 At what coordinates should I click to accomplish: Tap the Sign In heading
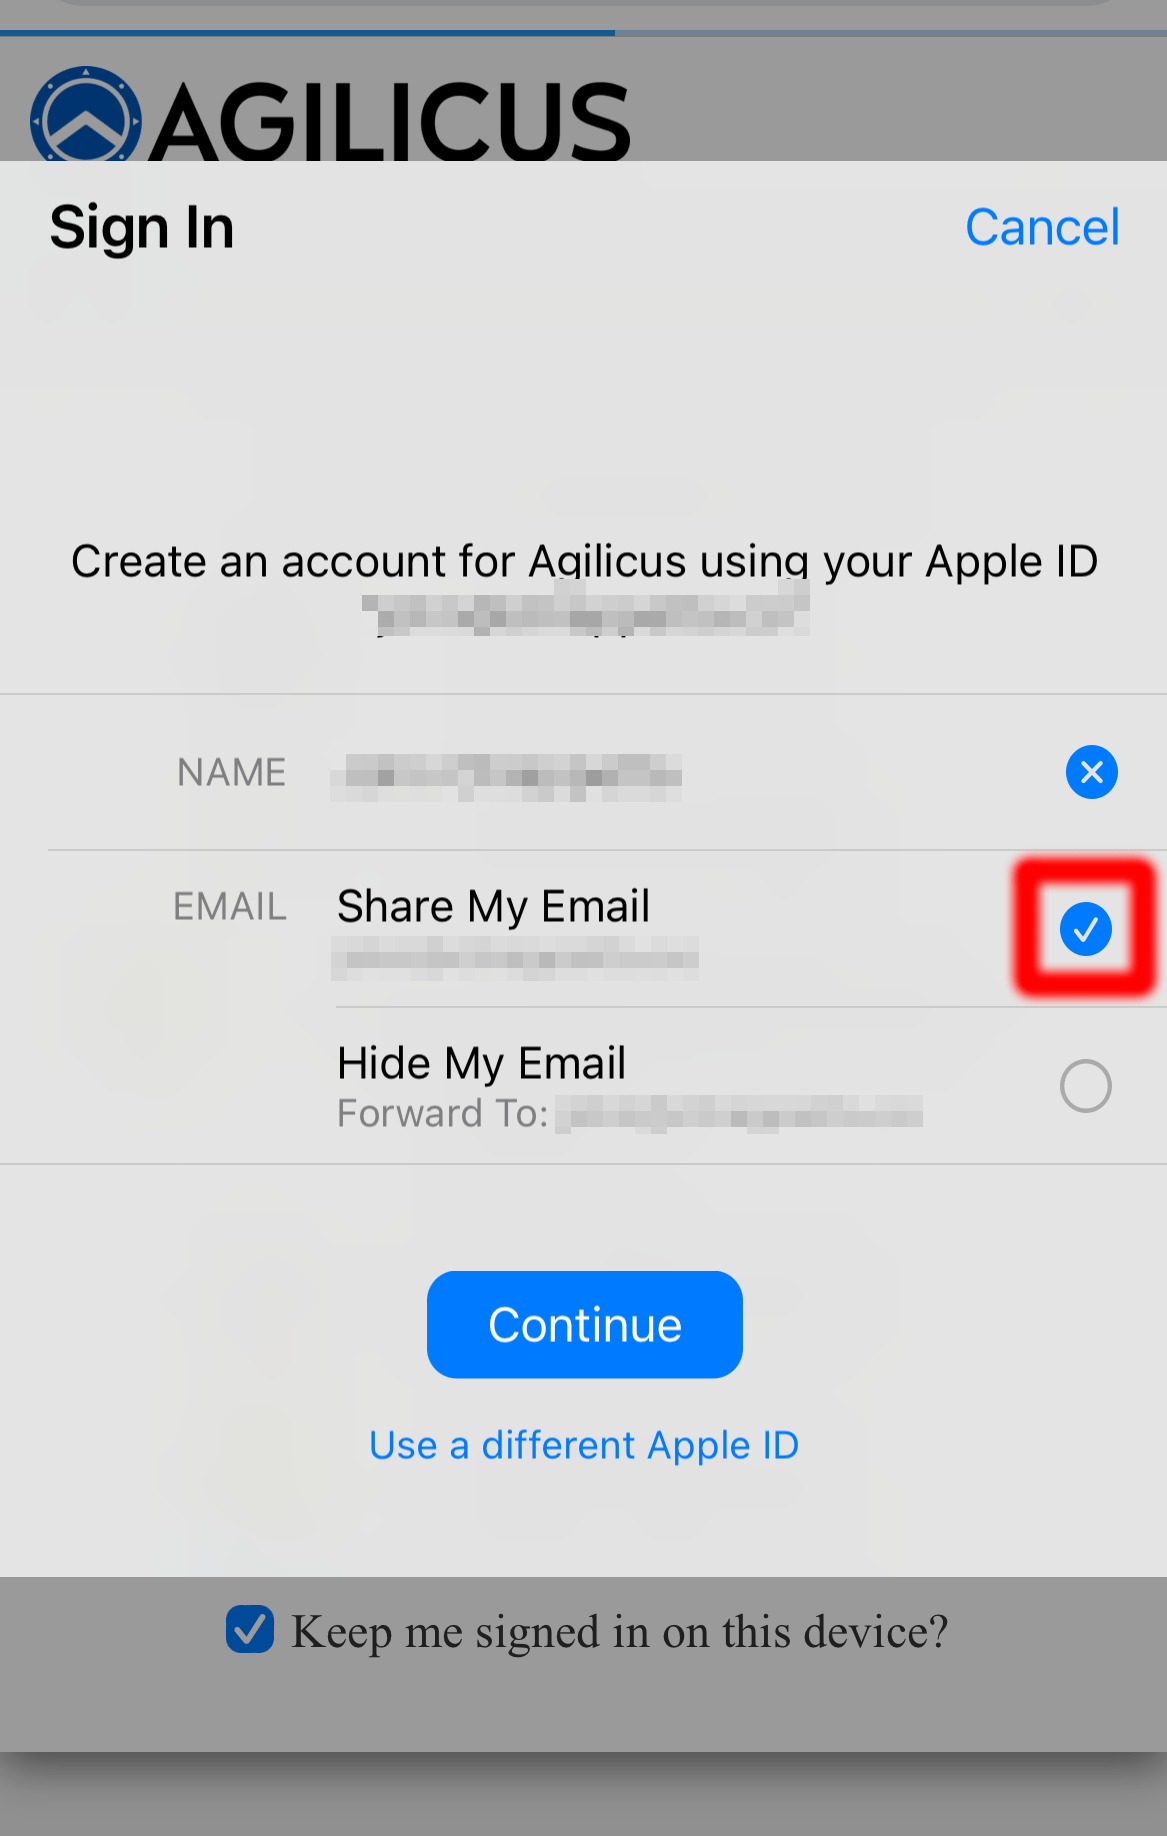(x=142, y=228)
